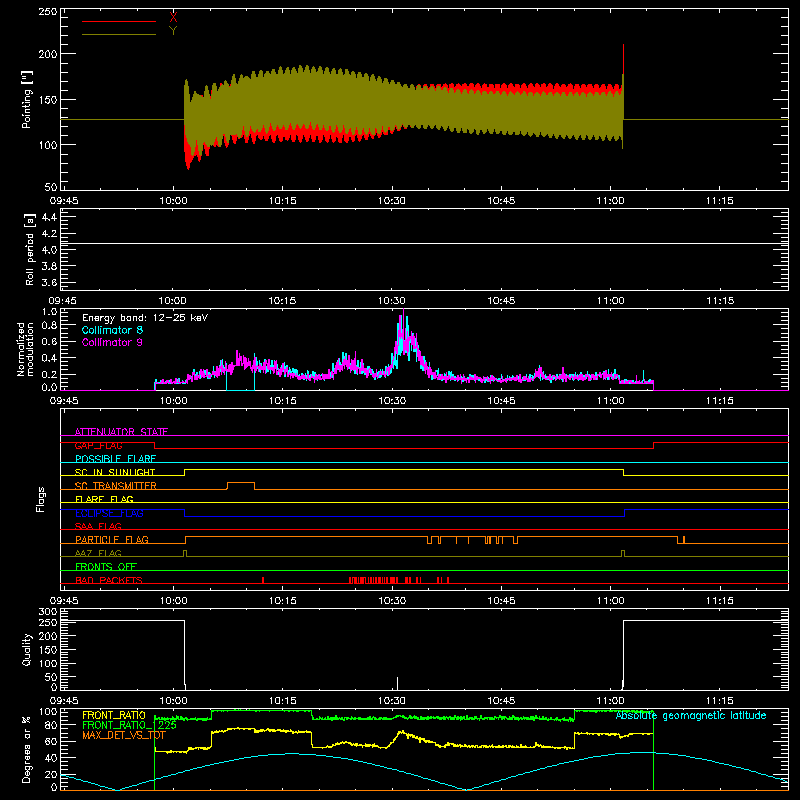Viewport: 800px width, 800px height.
Task: Click the raised SC_TRANSMITTER pulse segment
Action: tap(241, 483)
